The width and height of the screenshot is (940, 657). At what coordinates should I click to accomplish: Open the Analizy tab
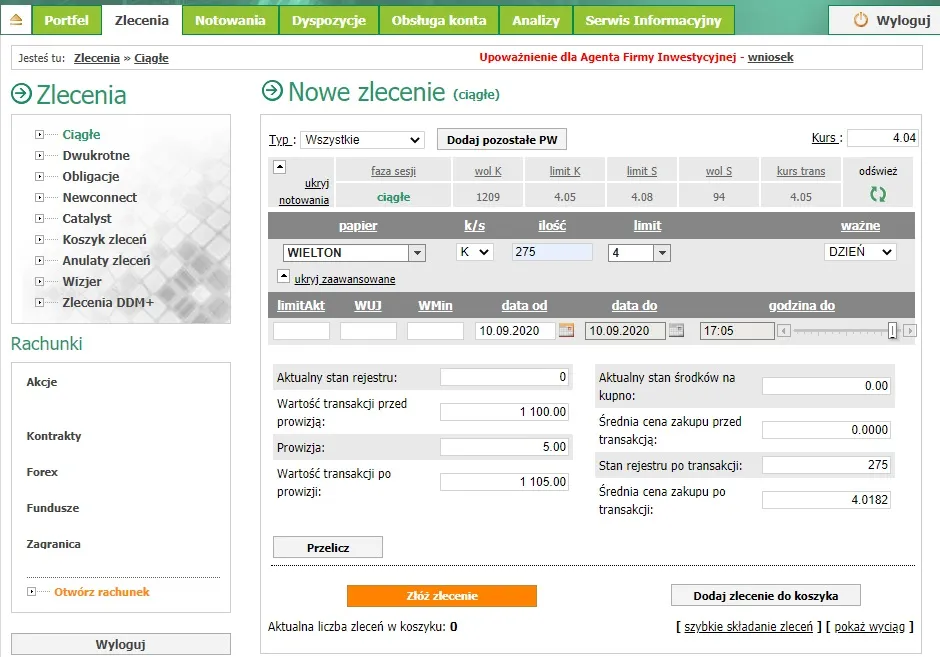coord(536,20)
